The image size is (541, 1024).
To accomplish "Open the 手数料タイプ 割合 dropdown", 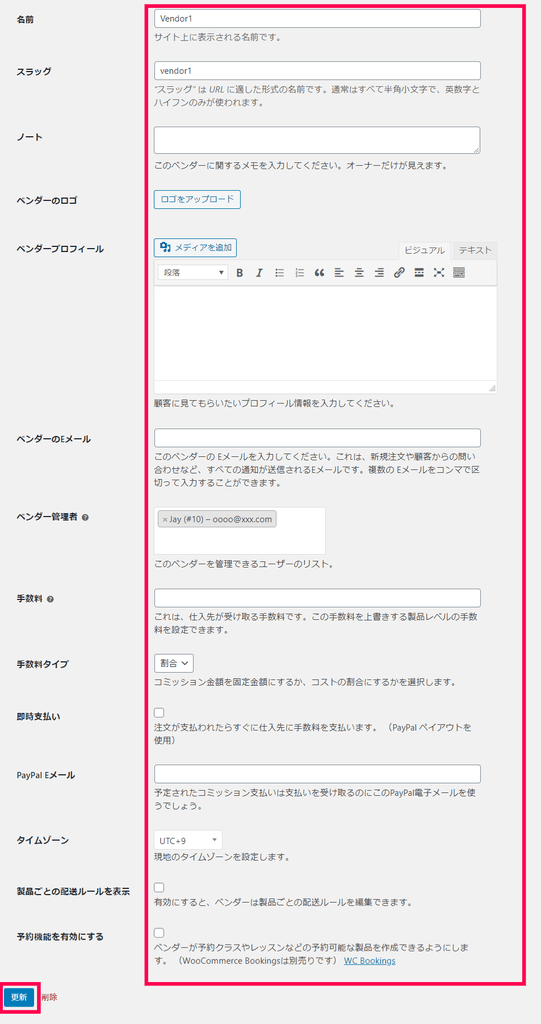I will point(174,663).
